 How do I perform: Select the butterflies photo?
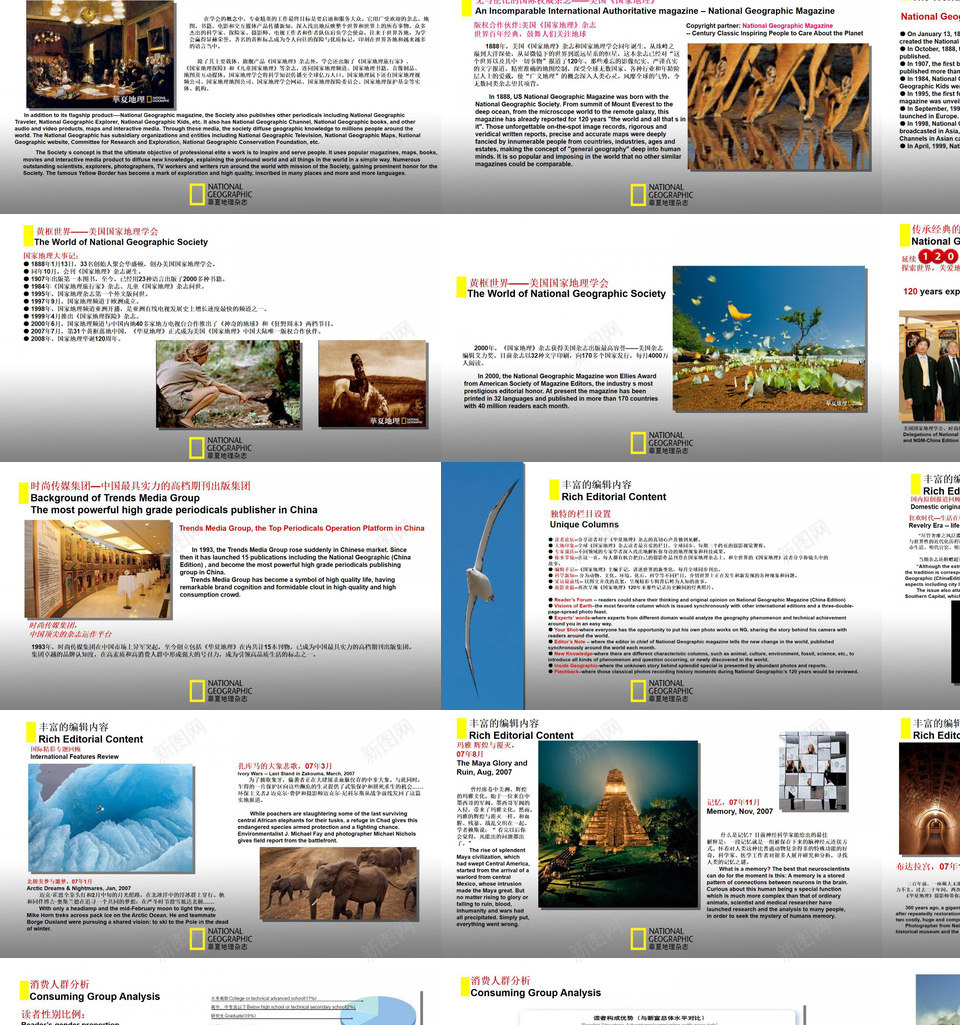pos(769,339)
